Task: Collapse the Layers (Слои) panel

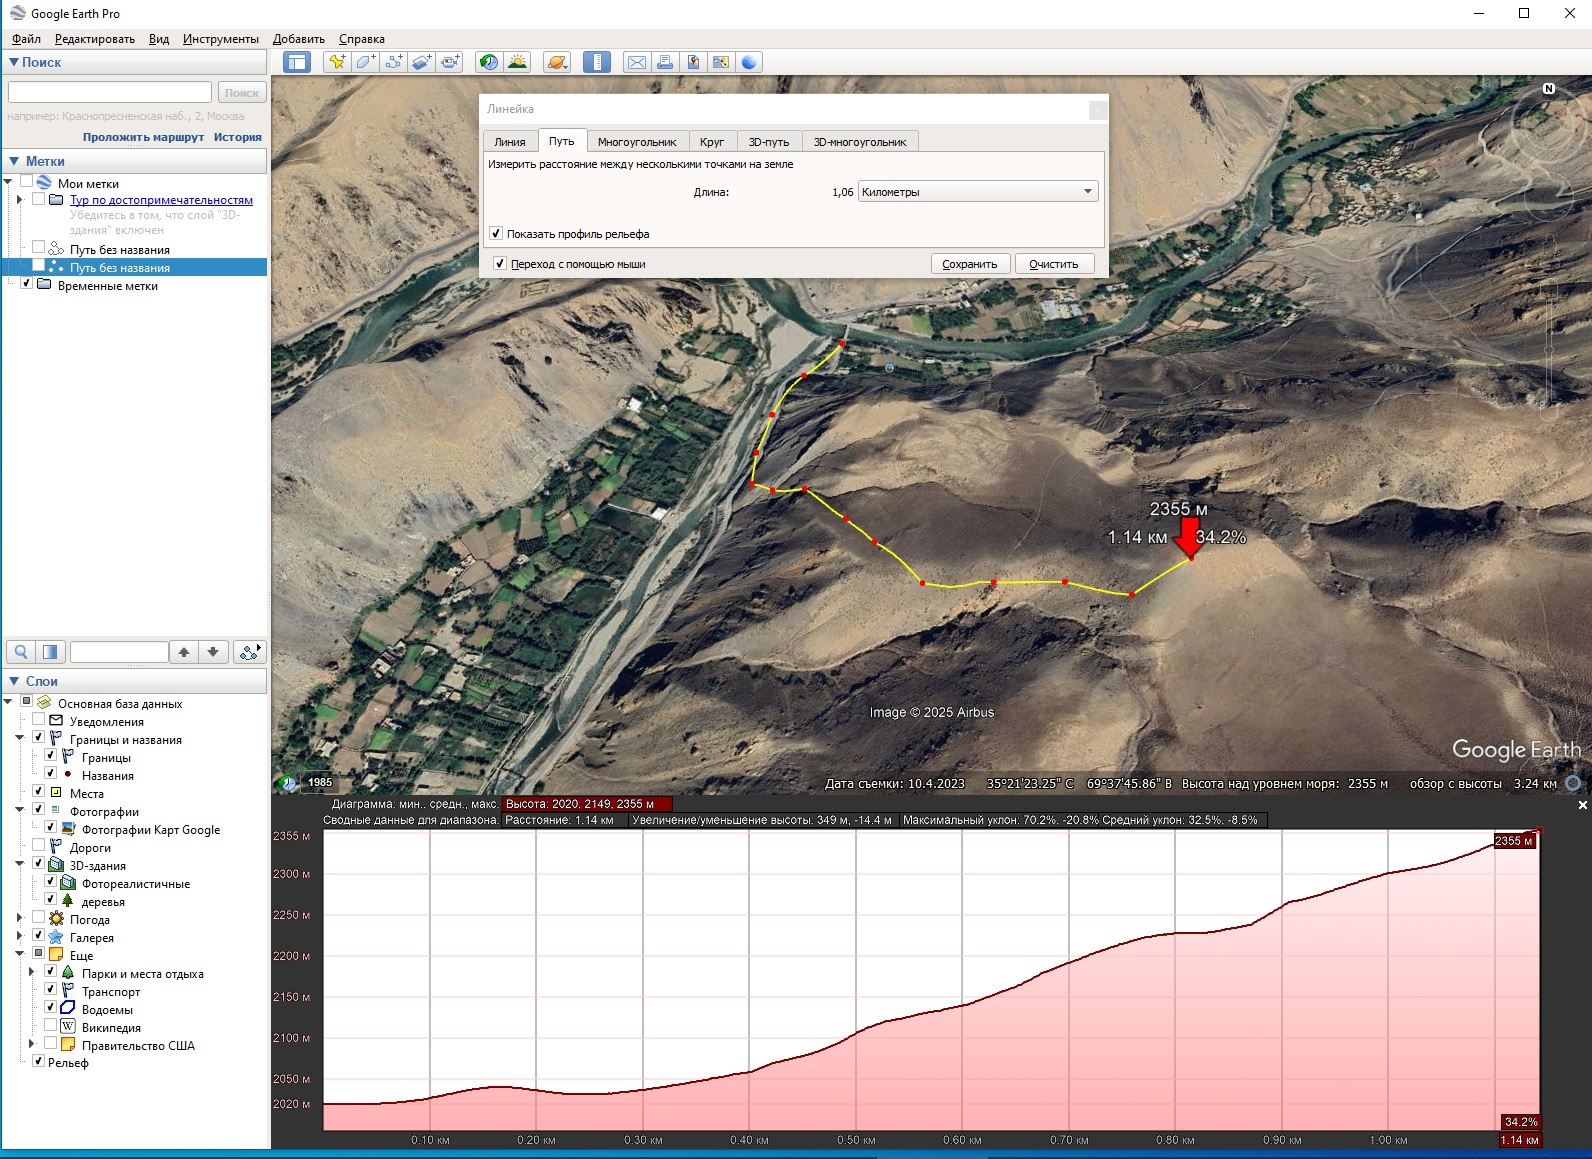Action: coord(14,681)
